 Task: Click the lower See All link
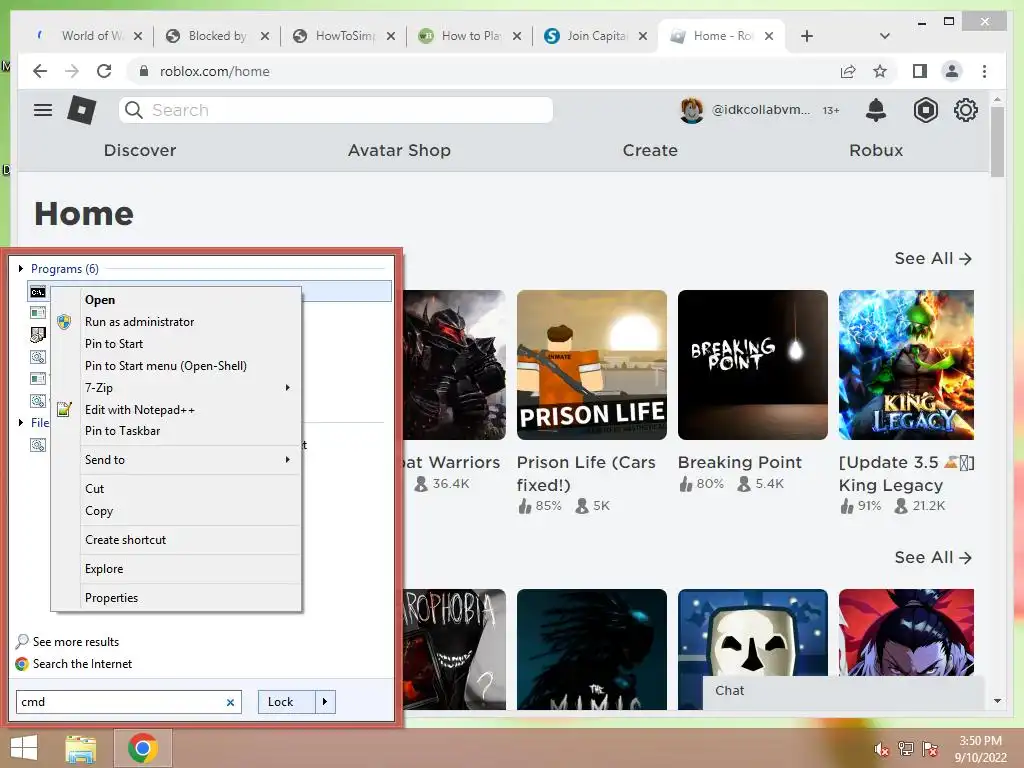(x=933, y=558)
